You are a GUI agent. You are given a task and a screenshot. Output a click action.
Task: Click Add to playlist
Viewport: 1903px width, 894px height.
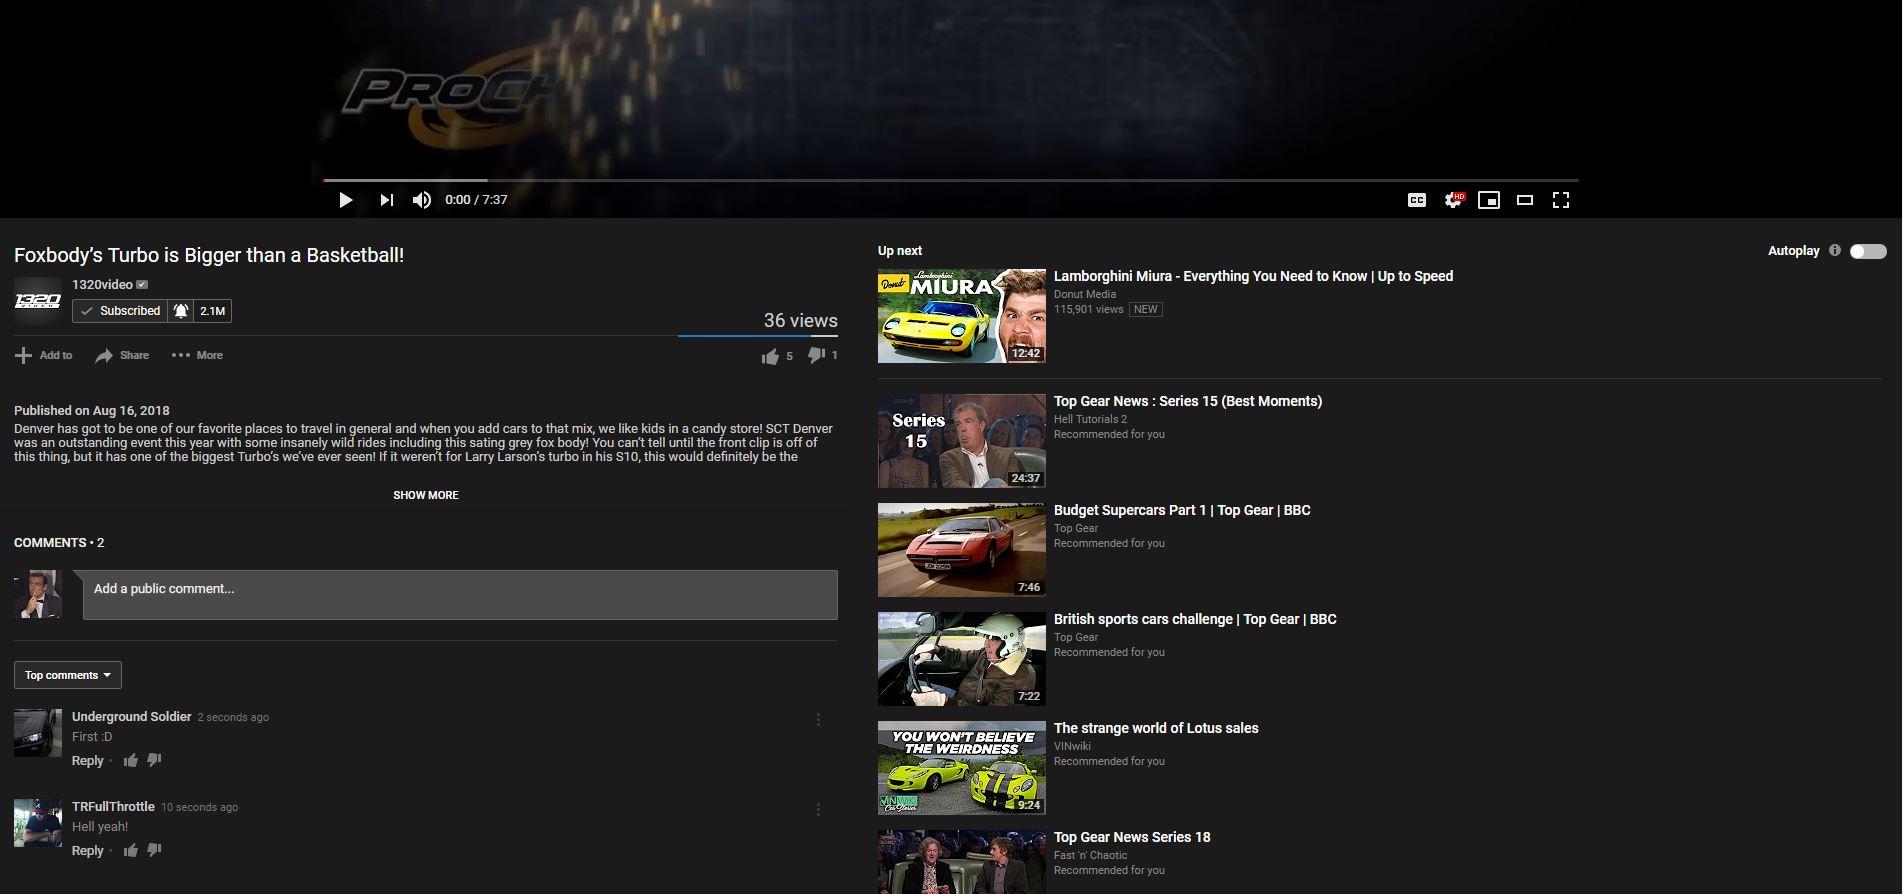coord(44,355)
